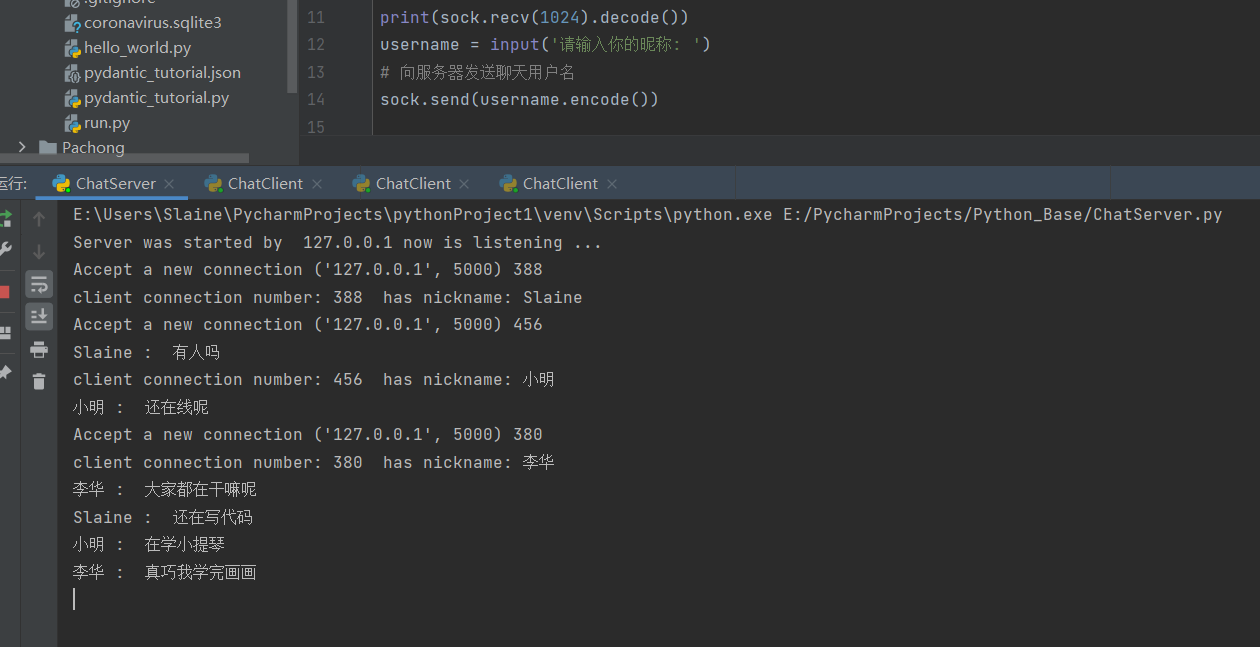Viewport: 1260px width, 647px height.
Task: Close the last ChatClient run tab
Action: coord(612,184)
